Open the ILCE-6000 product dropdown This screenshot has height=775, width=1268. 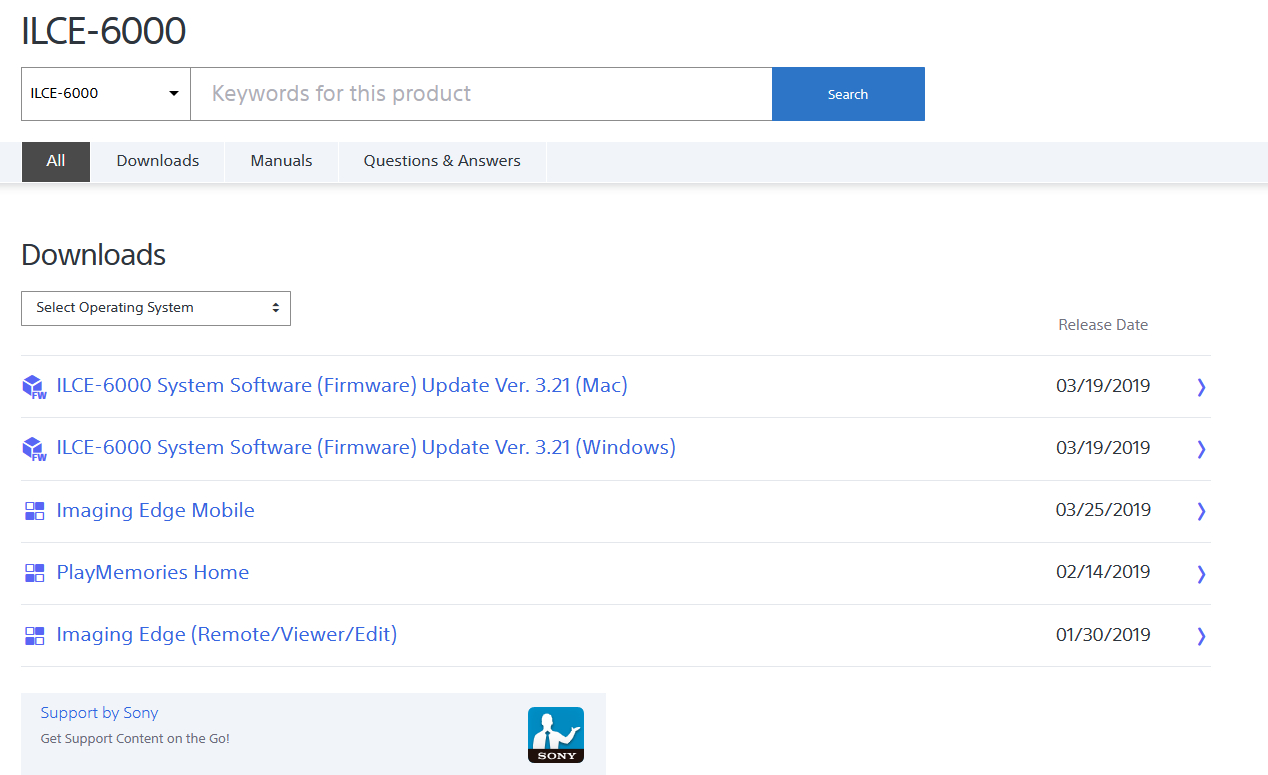[x=106, y=94]
